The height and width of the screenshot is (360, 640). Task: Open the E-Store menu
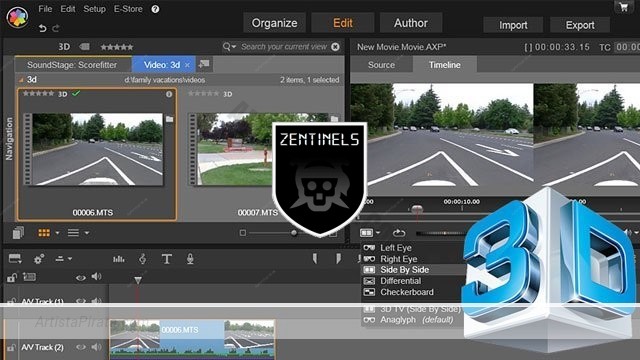128,9
